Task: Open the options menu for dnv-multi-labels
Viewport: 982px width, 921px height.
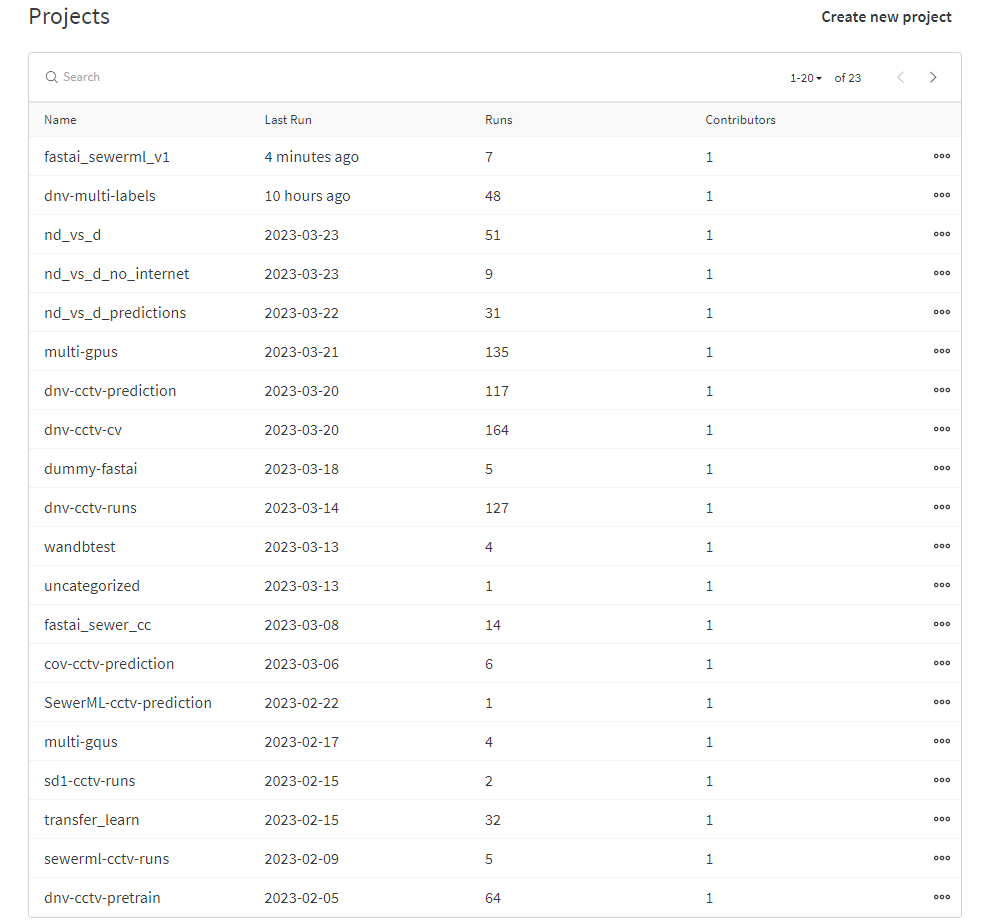Action: 941,195
